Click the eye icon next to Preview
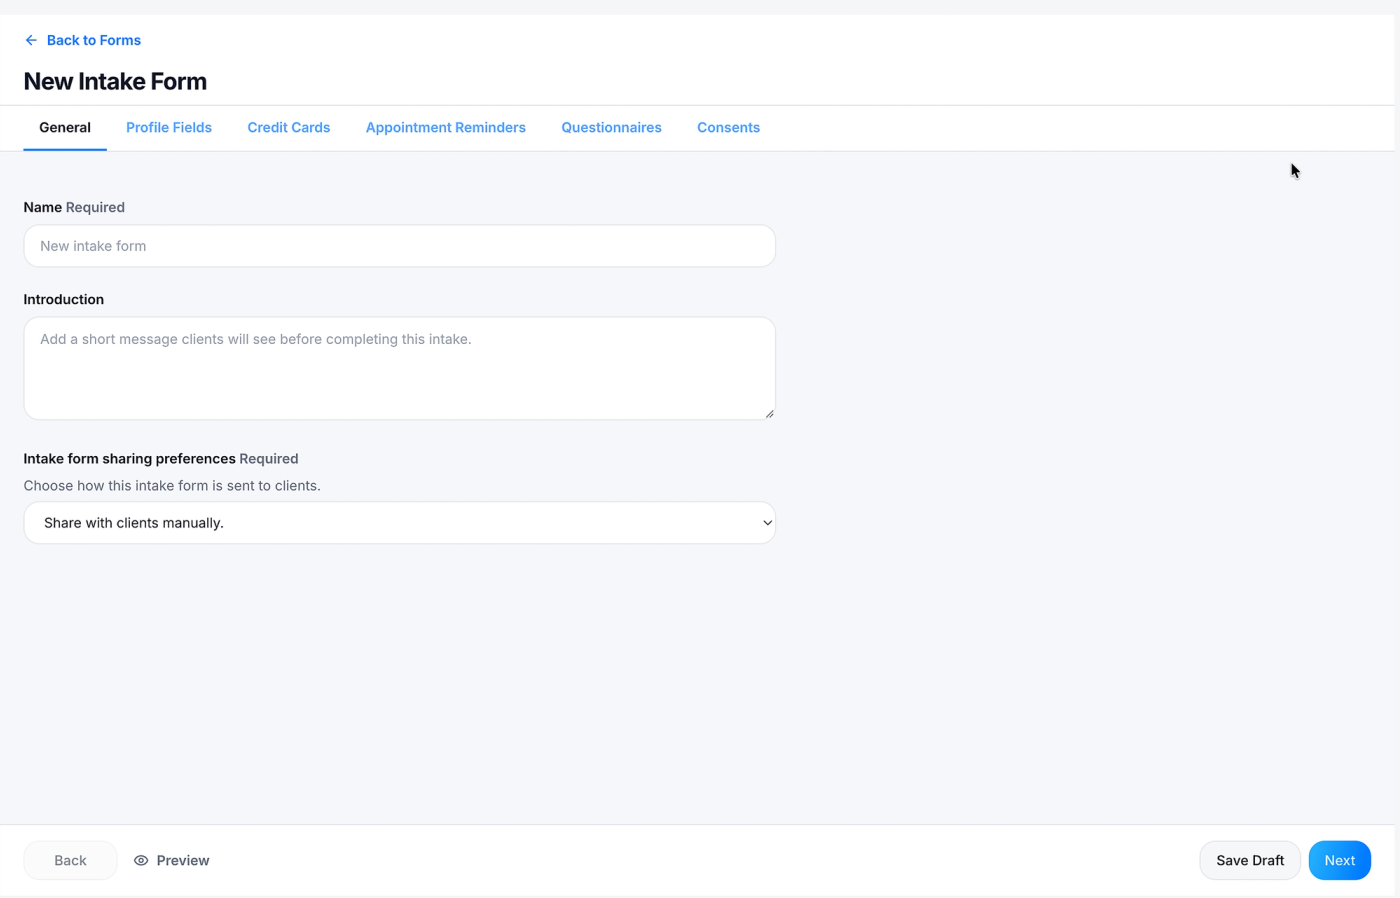 click(141, 860)
